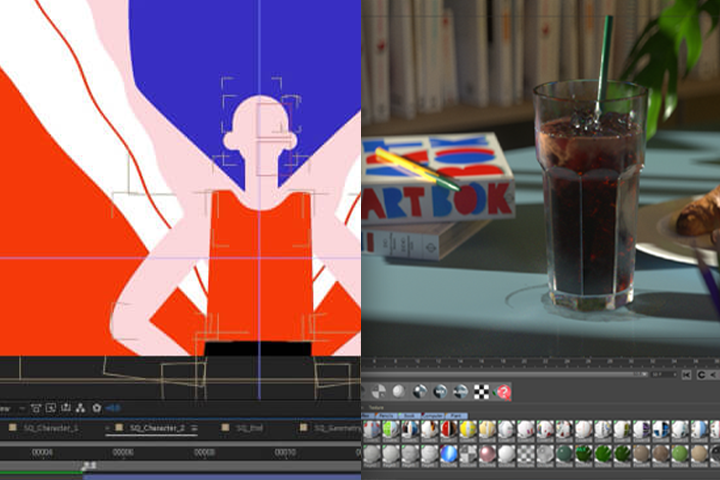Viewport: 720px width, 480px height.
Task: Click the third dark sphere icon before the checkerboard
Action: 461,391
